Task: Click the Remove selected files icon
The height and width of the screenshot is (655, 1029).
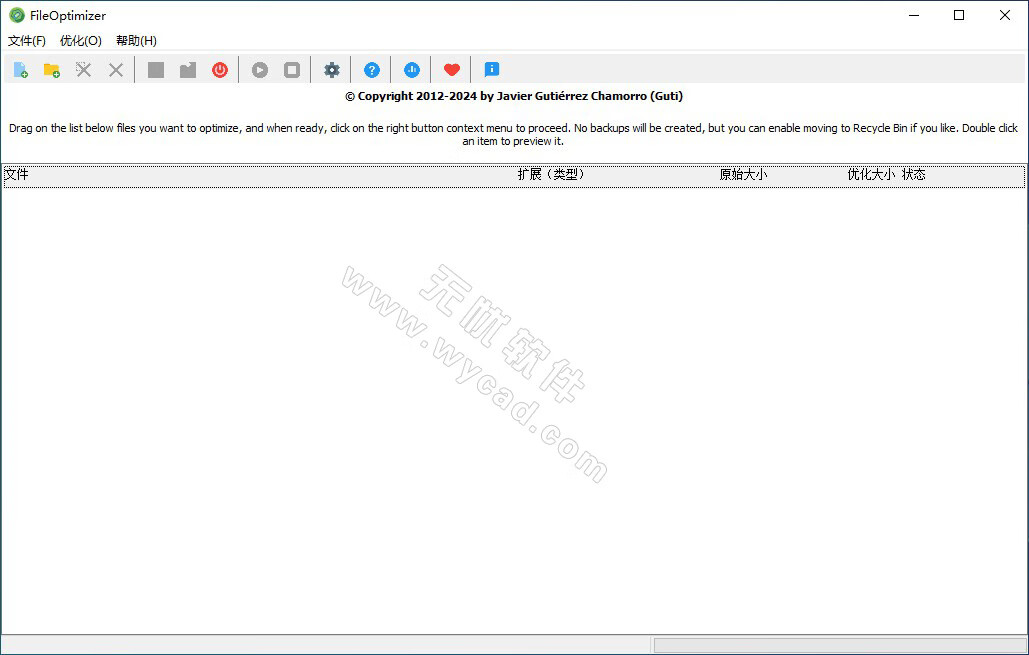Action: point(84,70)
